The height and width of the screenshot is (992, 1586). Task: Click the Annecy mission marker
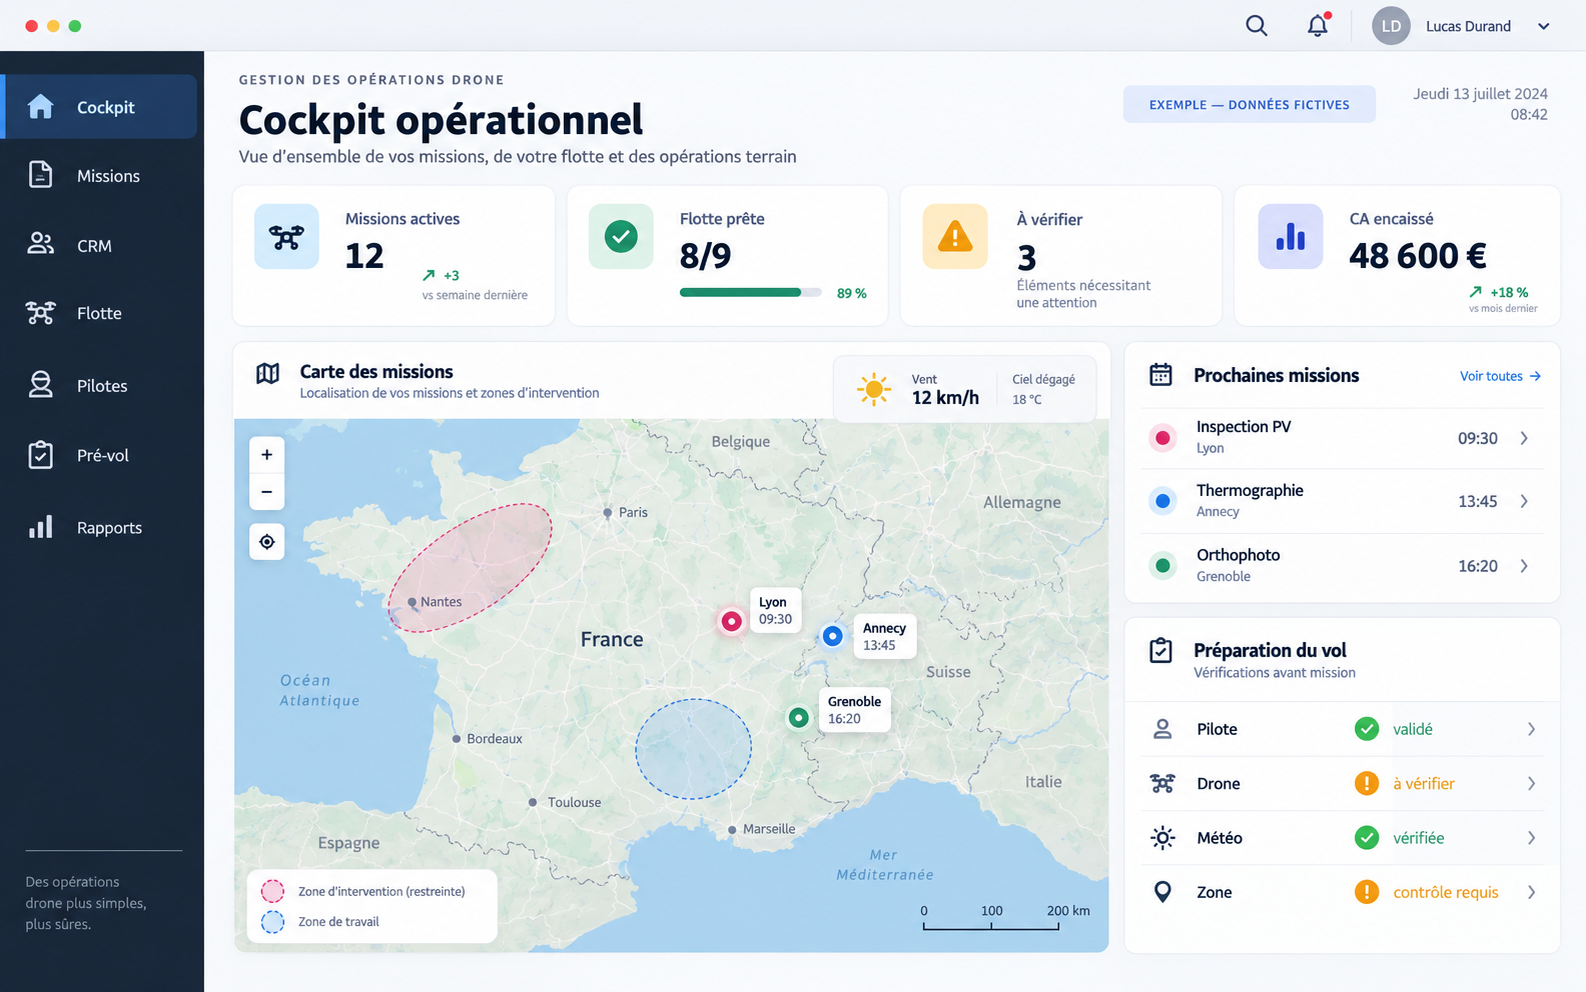pyautogui.click(x=832, y=635)
